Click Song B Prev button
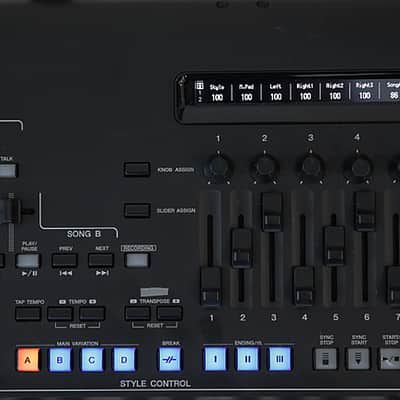This screenshot has height=400, width=400. point(65,260)
